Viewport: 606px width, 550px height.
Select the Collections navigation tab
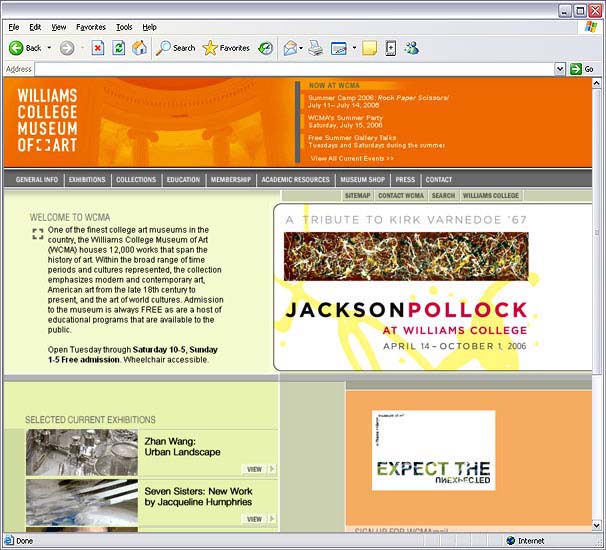point(136,180)
